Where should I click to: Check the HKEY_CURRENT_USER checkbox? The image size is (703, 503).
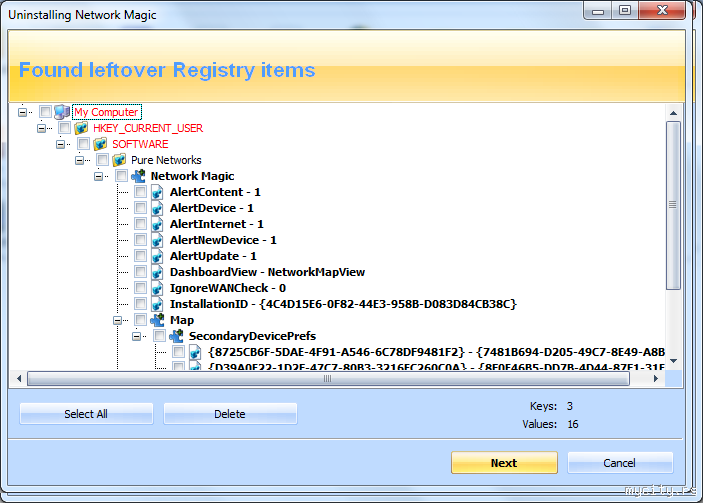pyautogui.click(x=65, y=127)
